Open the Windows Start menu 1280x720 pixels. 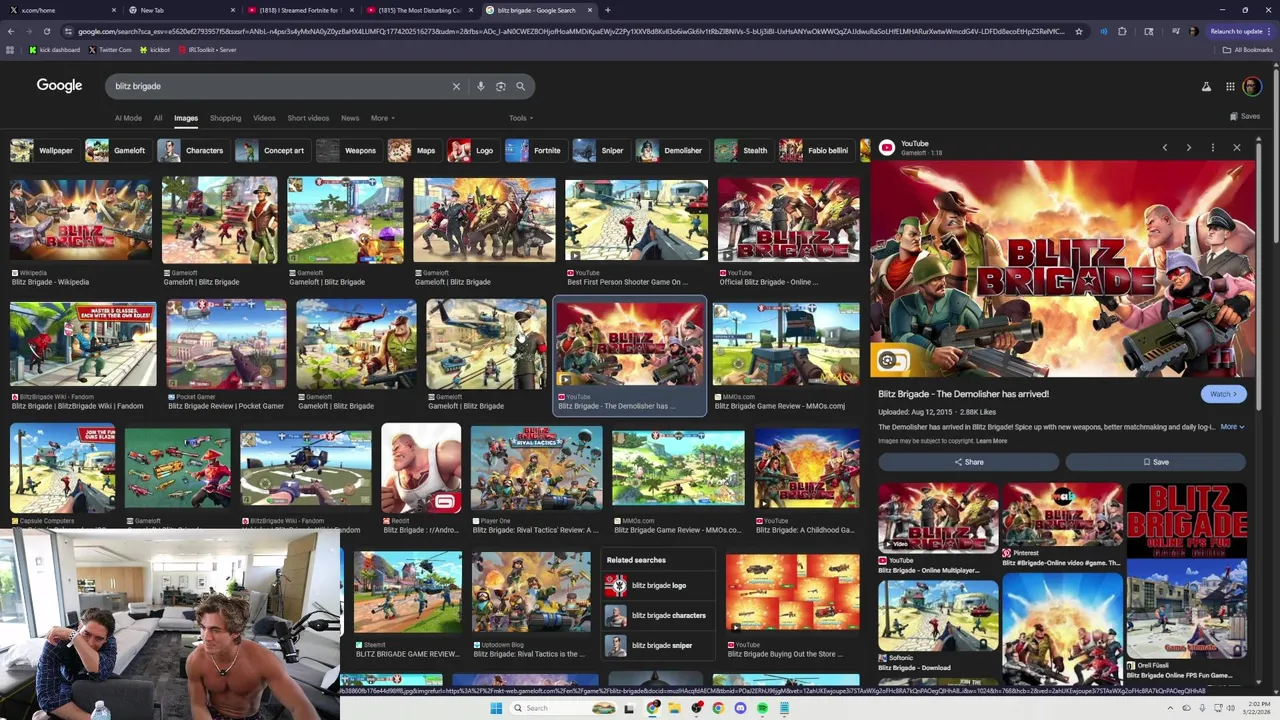[495, 708]
